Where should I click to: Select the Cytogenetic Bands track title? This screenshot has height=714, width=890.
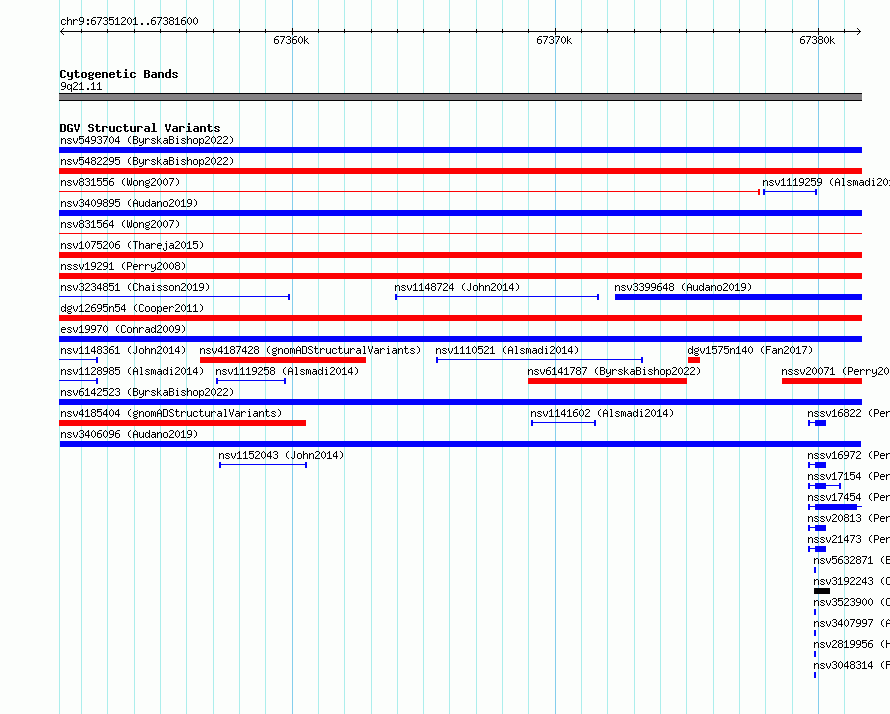click(119, 74)
